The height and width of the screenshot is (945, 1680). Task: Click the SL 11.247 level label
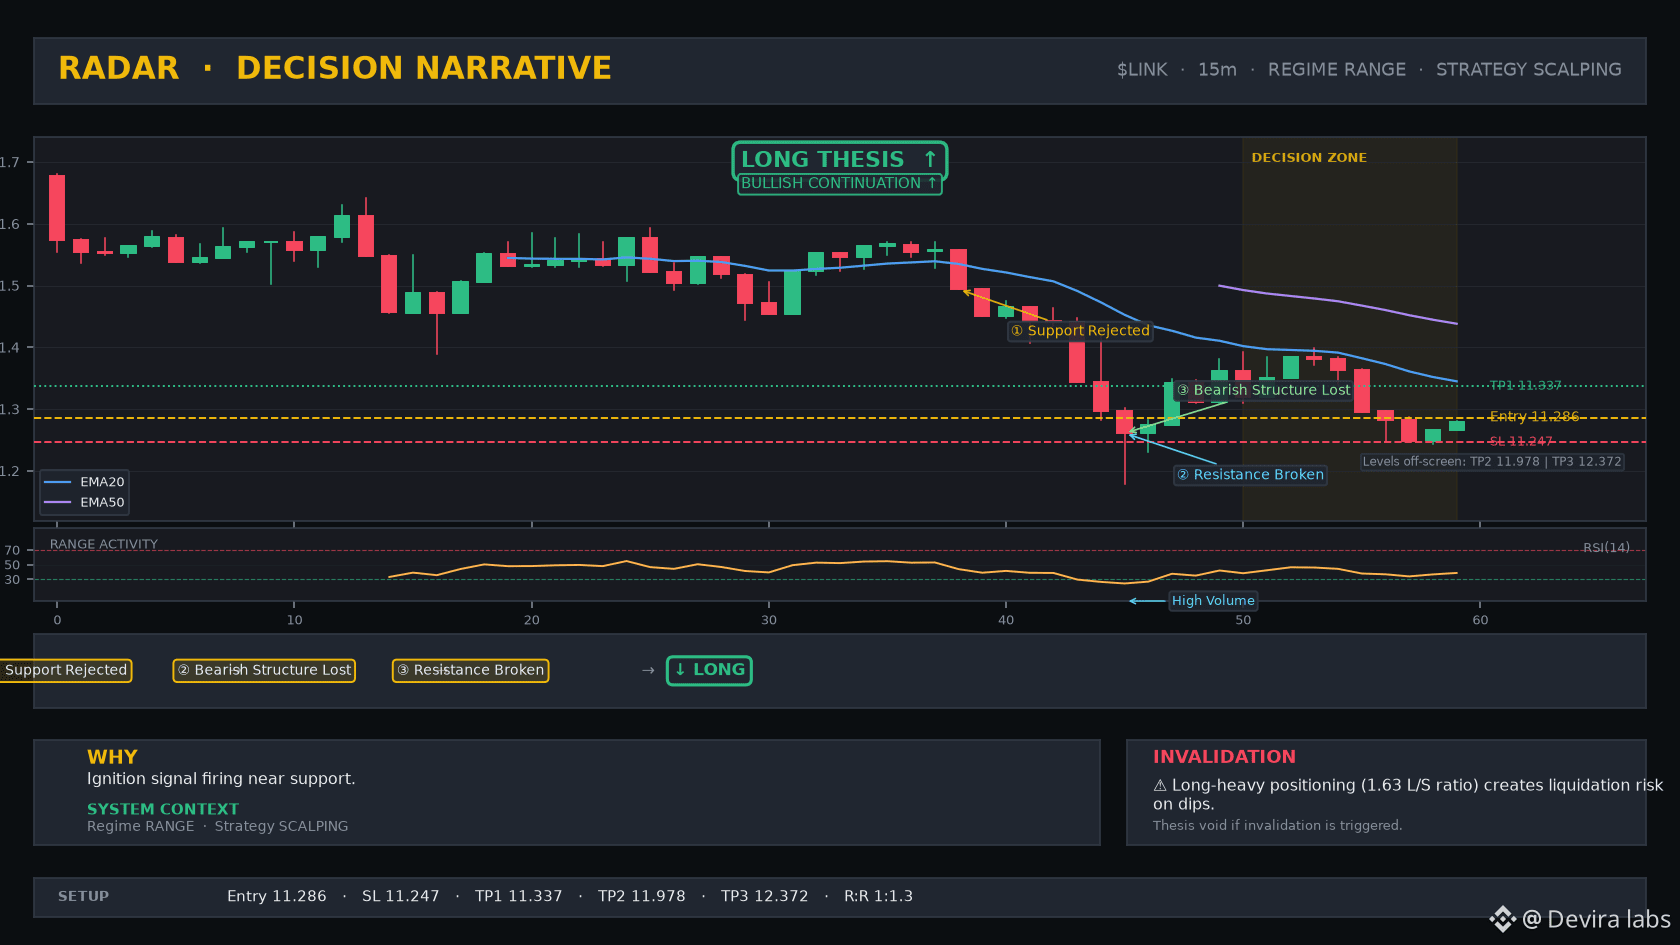1521,441
